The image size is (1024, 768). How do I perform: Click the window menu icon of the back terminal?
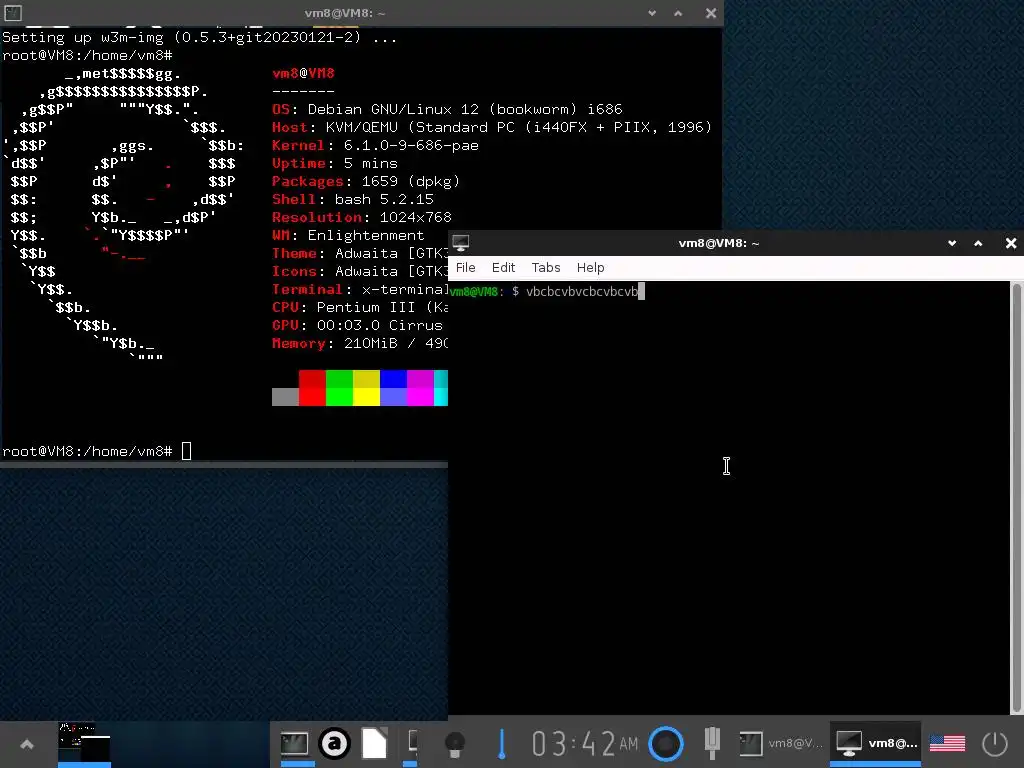pos(12,12)
